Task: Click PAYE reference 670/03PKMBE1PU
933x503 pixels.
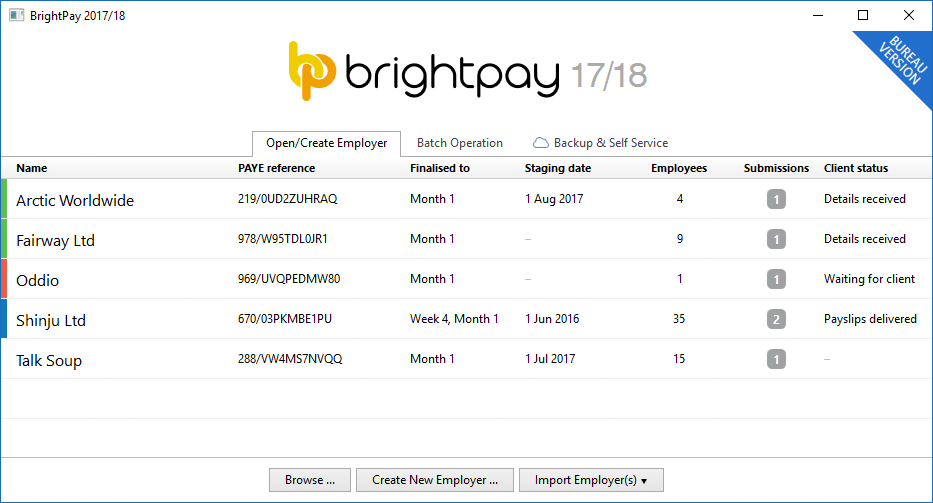Action: (x=285, y=318)
